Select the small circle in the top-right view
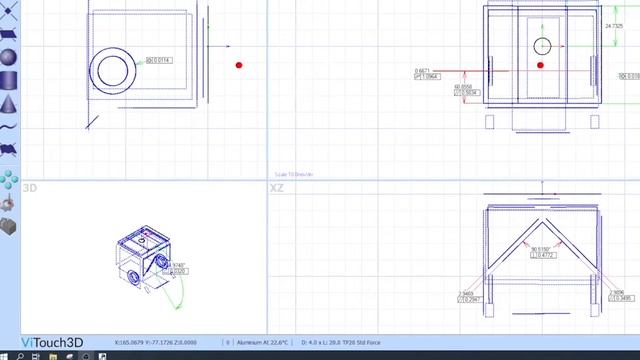The image size is (640, 360). [x=542, y=46]
